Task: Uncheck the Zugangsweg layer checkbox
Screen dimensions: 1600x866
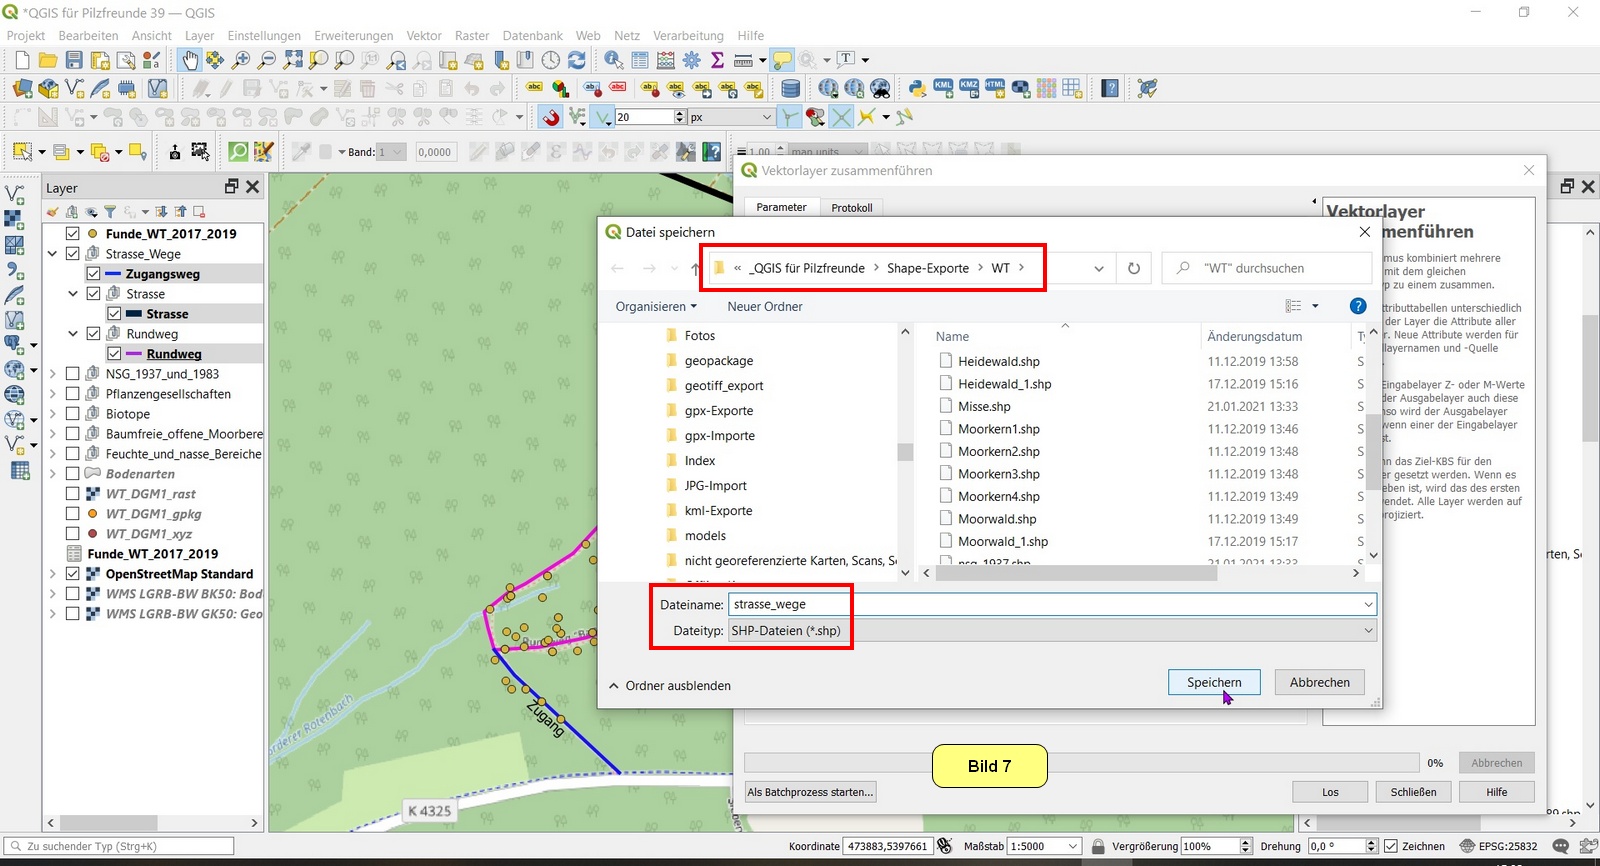Action: (x=93, y=274)
